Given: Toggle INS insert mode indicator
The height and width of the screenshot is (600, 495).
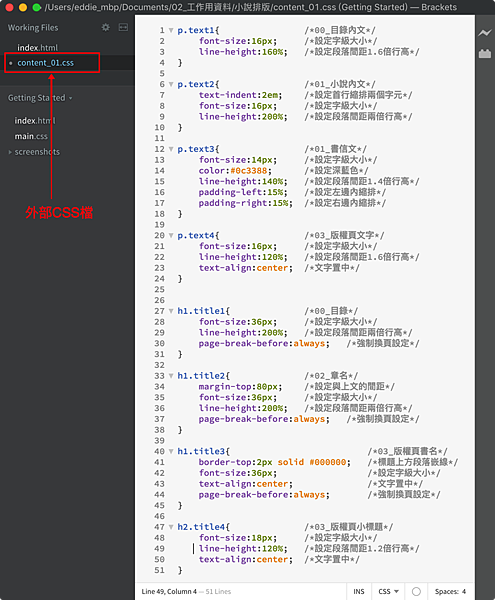Looking at the screenshot, I should 359,591.
